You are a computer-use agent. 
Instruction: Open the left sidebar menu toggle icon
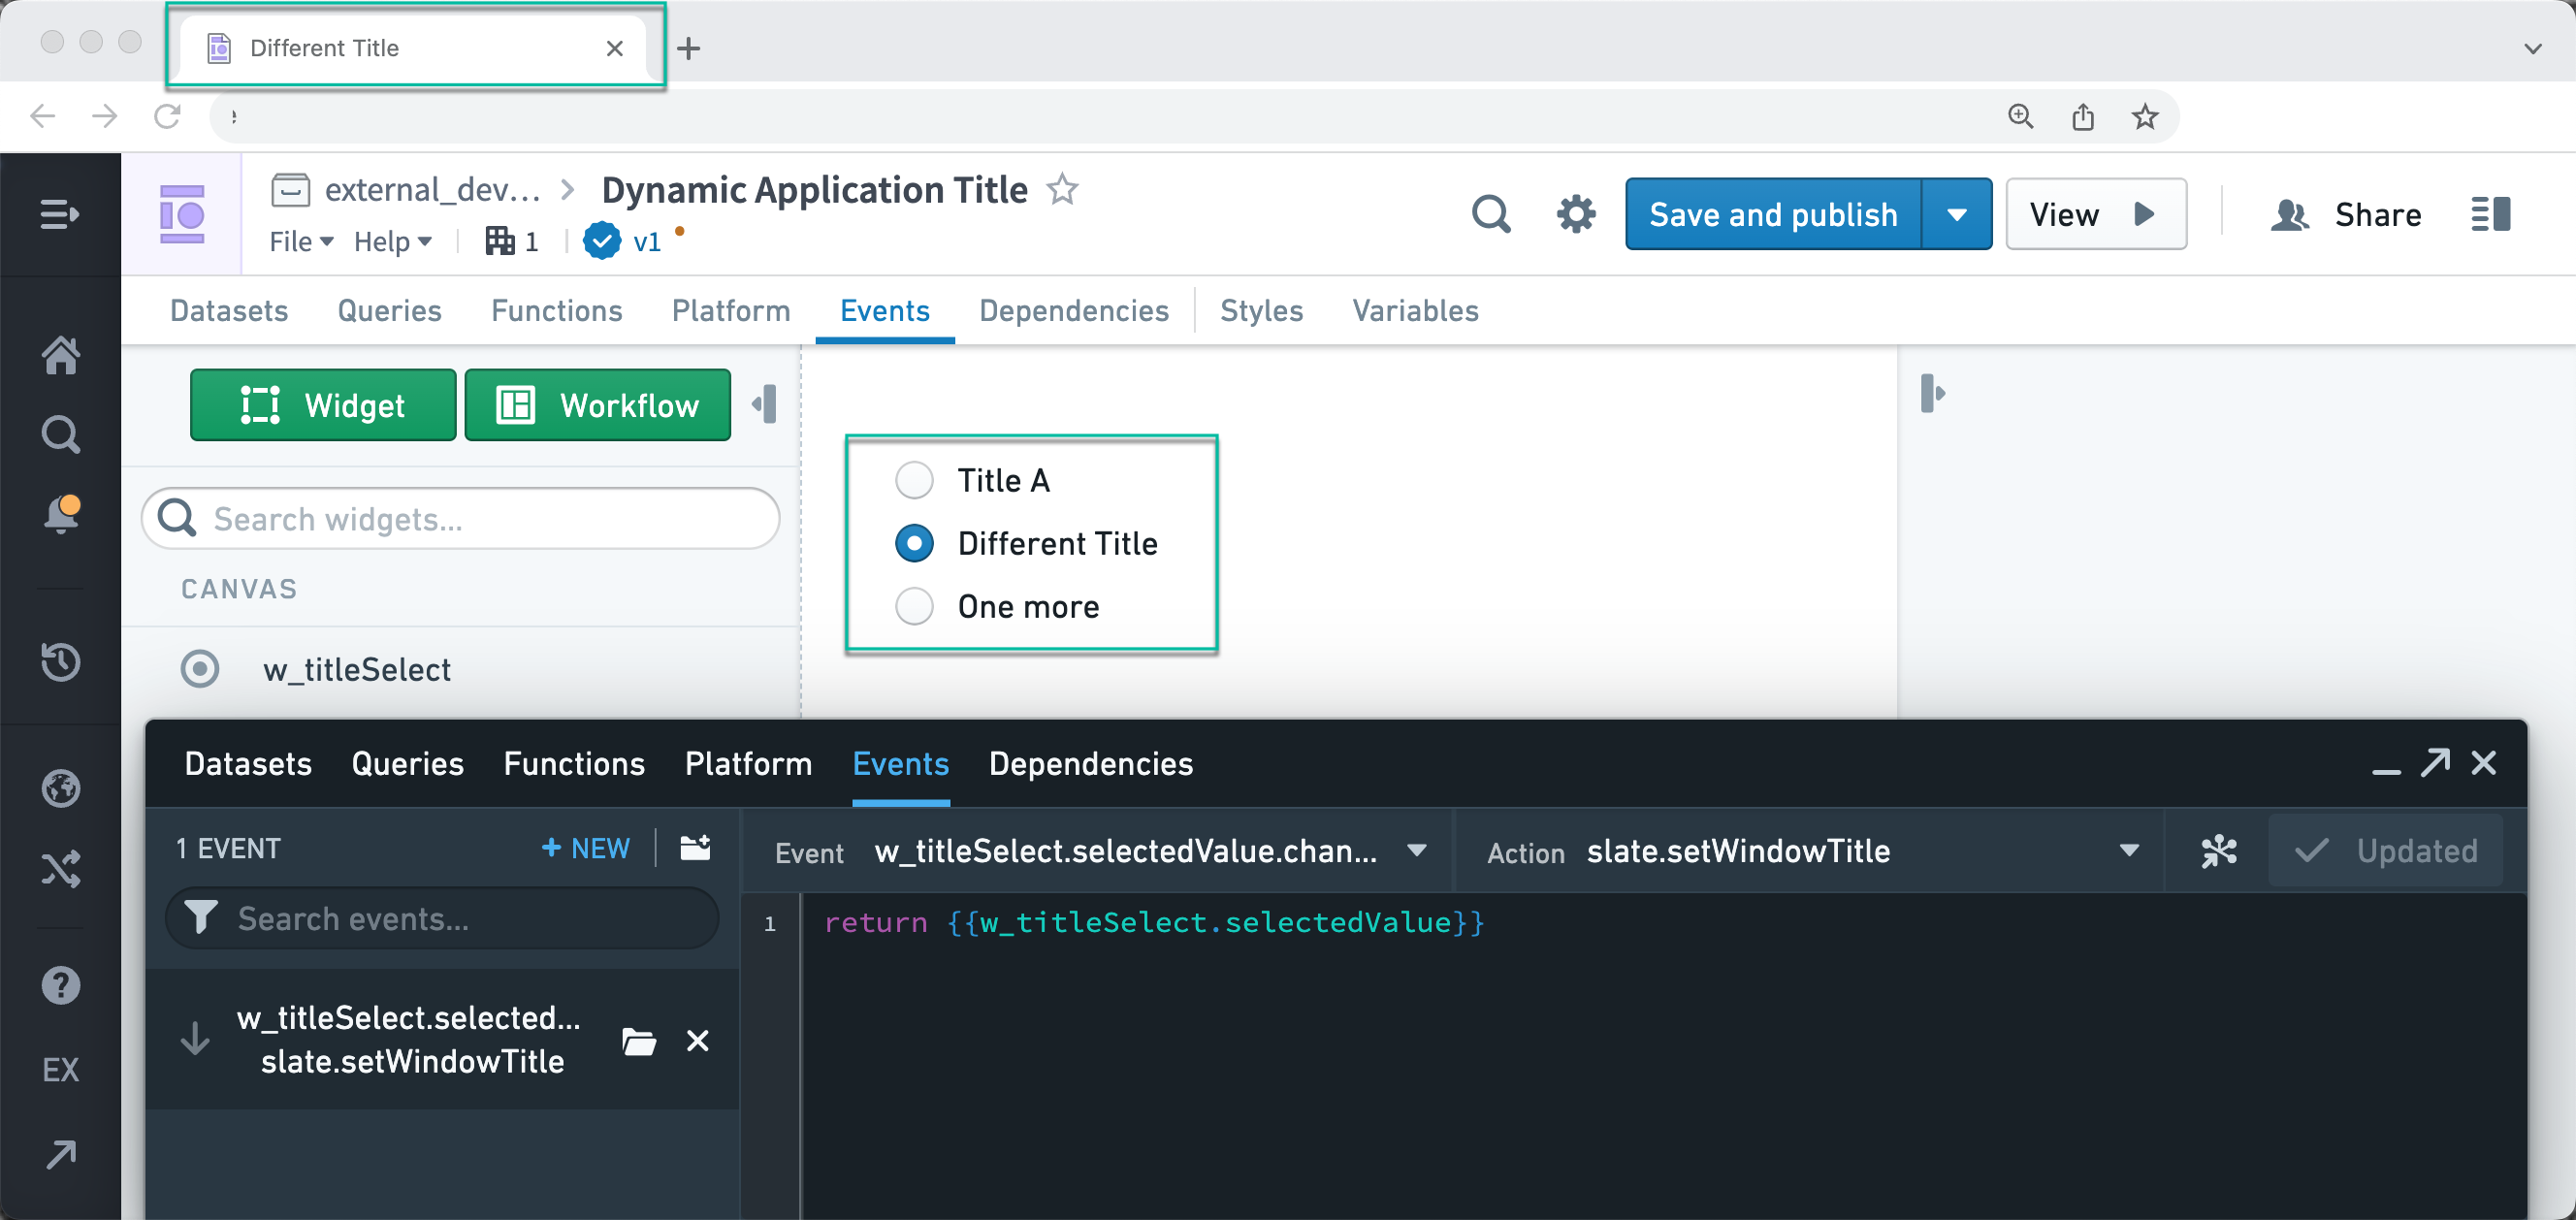[60, 214]
